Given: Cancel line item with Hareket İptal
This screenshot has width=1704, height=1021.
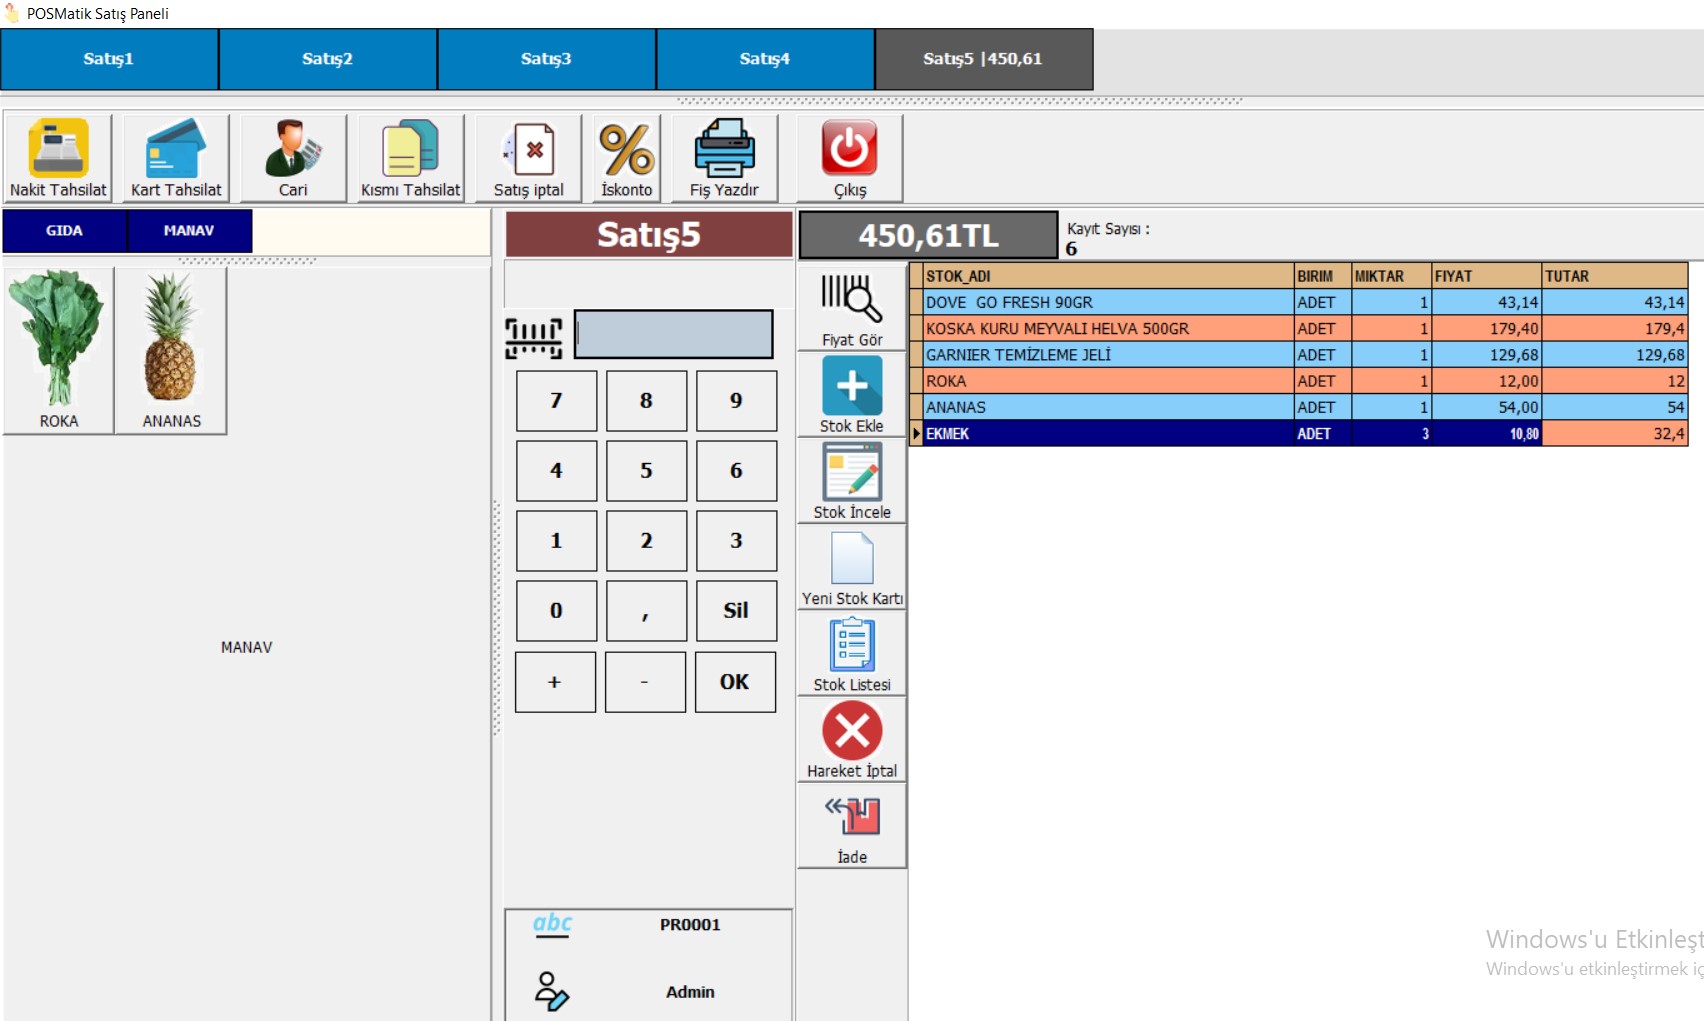Looking at the screenshot, I should pos(852,732).
